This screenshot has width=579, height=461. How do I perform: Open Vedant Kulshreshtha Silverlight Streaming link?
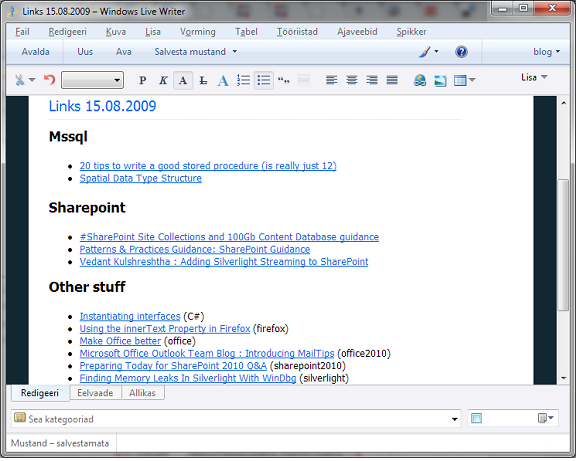point(224,262)
